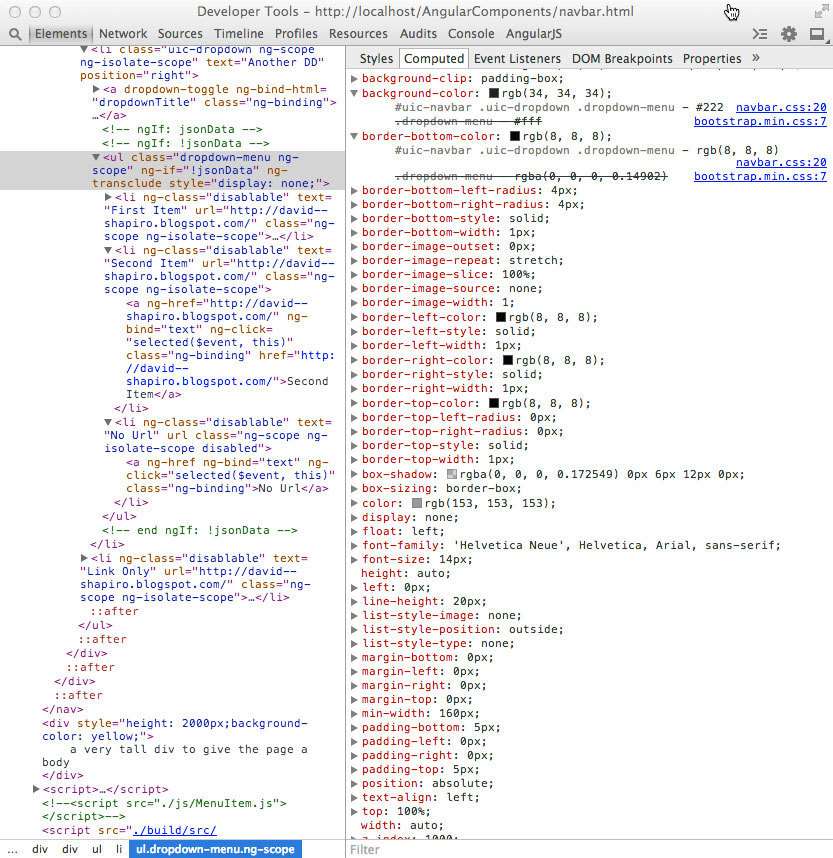Collapse the background-color computed property
The image size is (833, 858).
coord(355,93)
